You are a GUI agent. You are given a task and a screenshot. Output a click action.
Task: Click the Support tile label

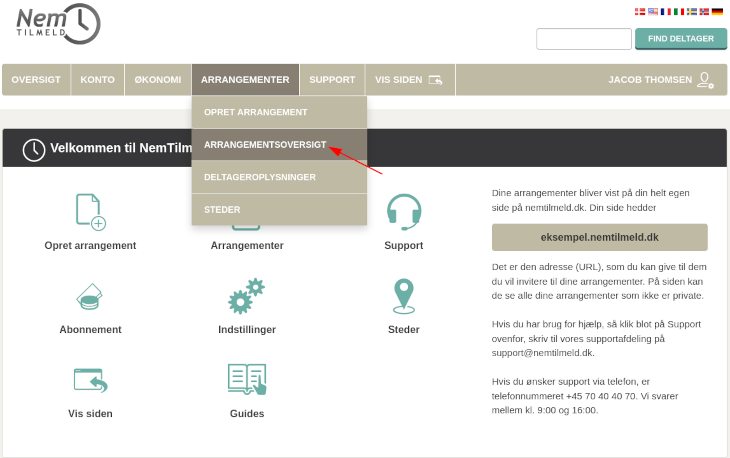pyautogui.click(x=404, y=246)
